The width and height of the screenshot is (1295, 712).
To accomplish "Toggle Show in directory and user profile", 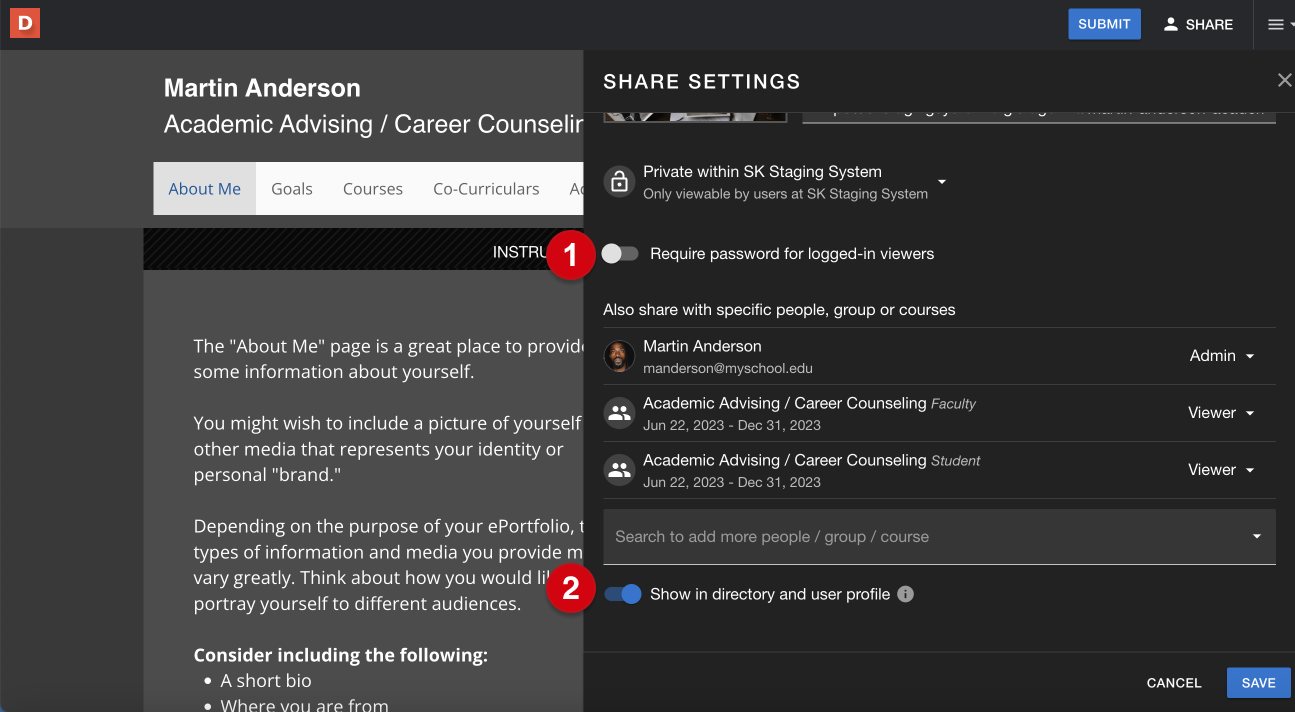I will 622,594.
